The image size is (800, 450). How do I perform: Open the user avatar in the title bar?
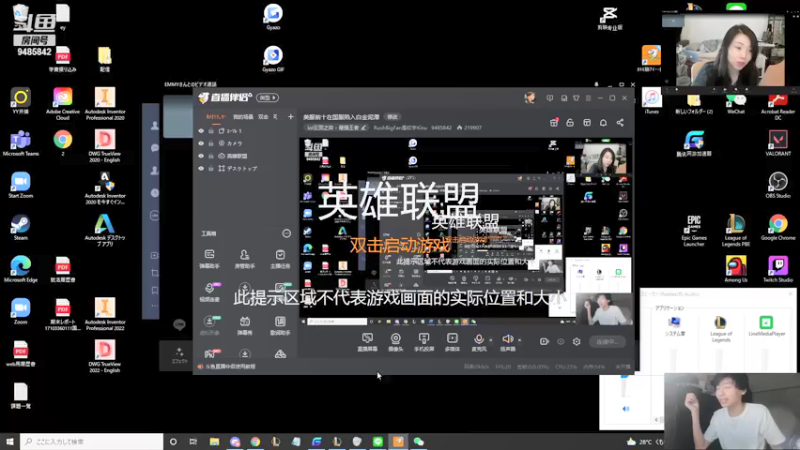pyautogui.click(x=530, y=97)
